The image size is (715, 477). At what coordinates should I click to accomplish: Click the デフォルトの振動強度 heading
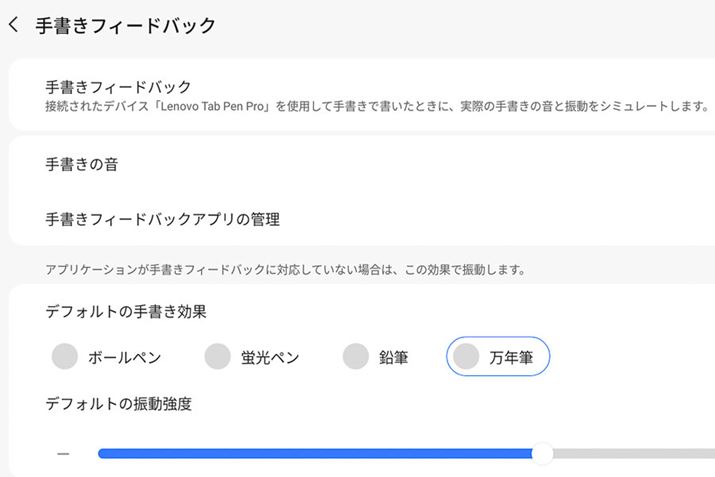coord(118,404)
